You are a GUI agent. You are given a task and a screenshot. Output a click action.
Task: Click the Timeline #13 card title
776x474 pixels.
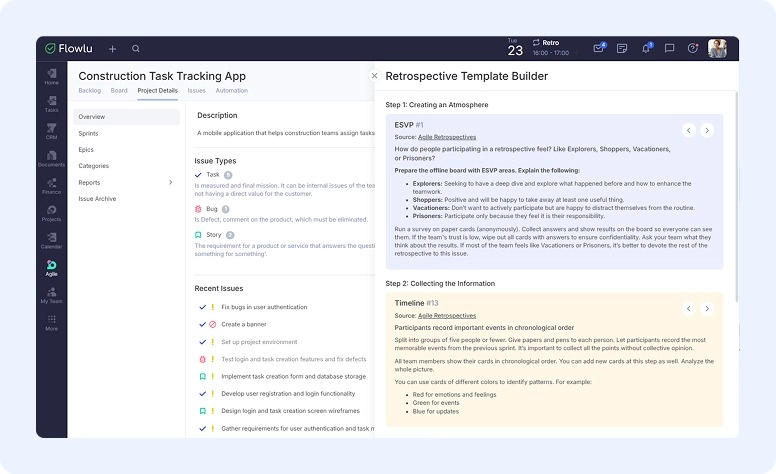tap(416, 303)
